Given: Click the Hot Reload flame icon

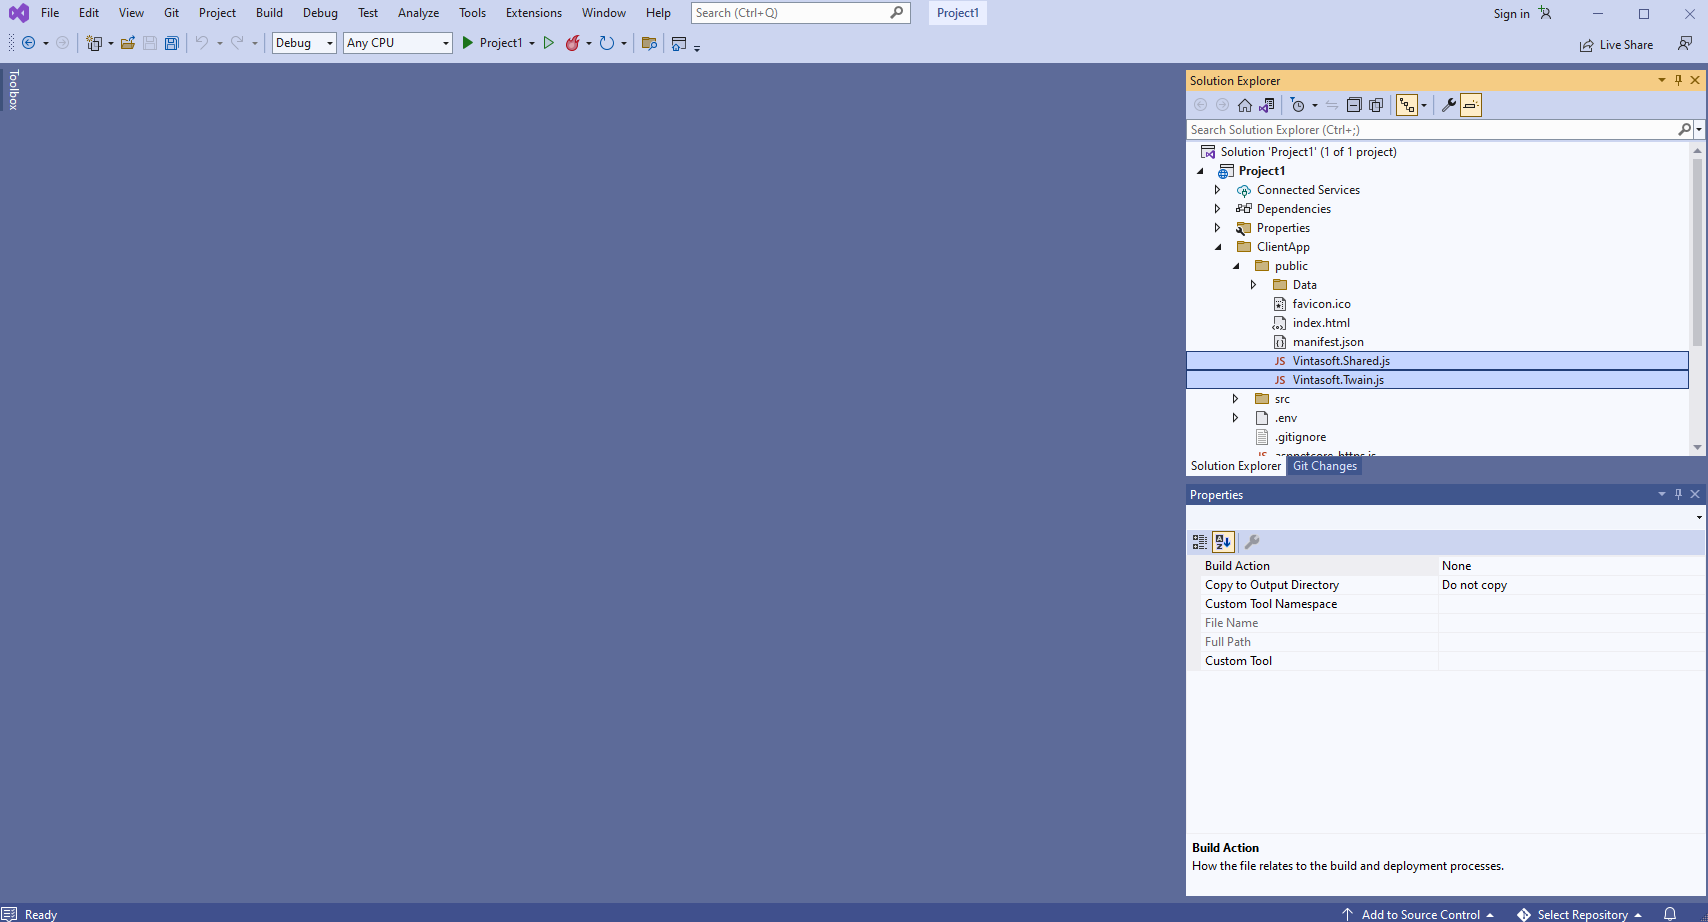Looking at the screenshot, I should (x=572, y=43).
